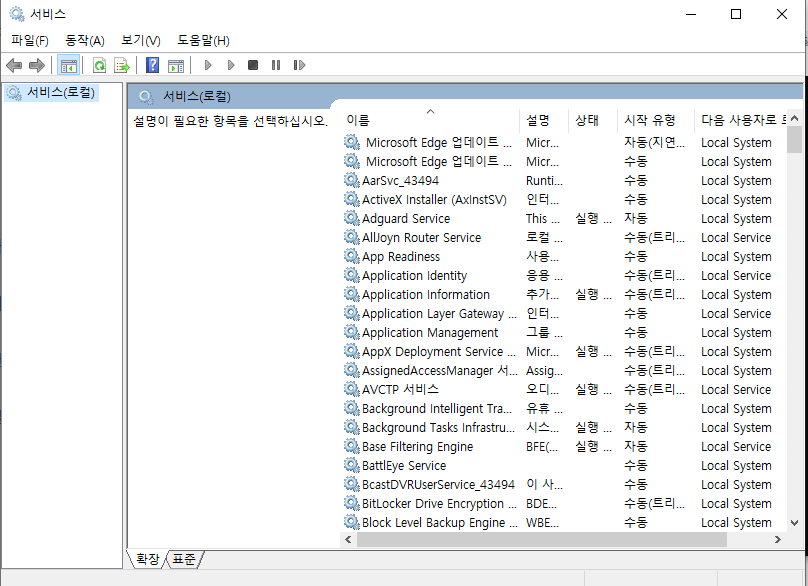The height and width of the screenshot is (586, 808).
Task: Open the 파일(F) menu
Action: point(30,40)
